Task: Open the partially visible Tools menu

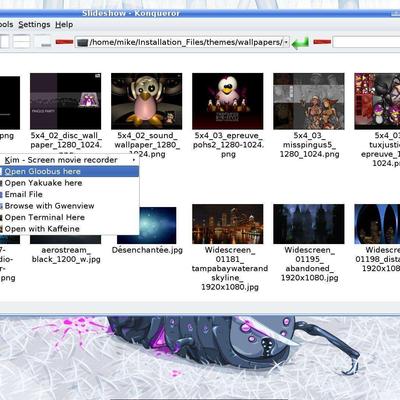Action: [x=6, y=25]
